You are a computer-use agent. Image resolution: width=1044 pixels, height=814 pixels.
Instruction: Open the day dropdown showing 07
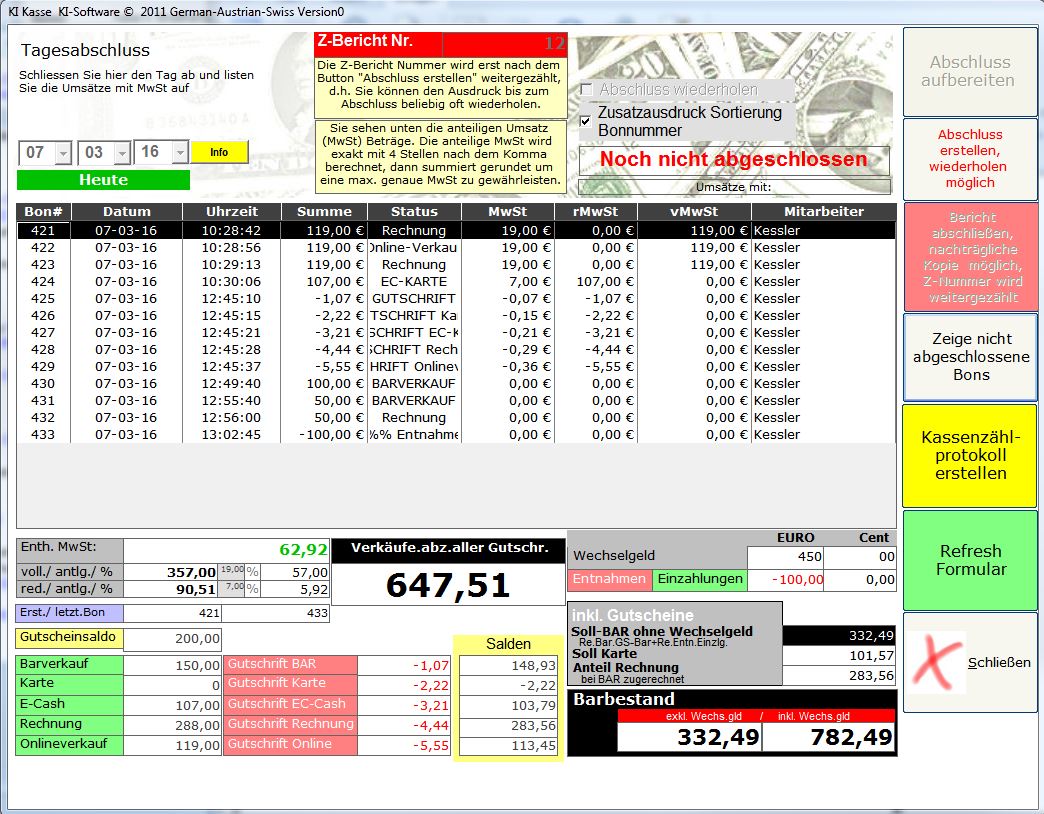pos(63,152)
